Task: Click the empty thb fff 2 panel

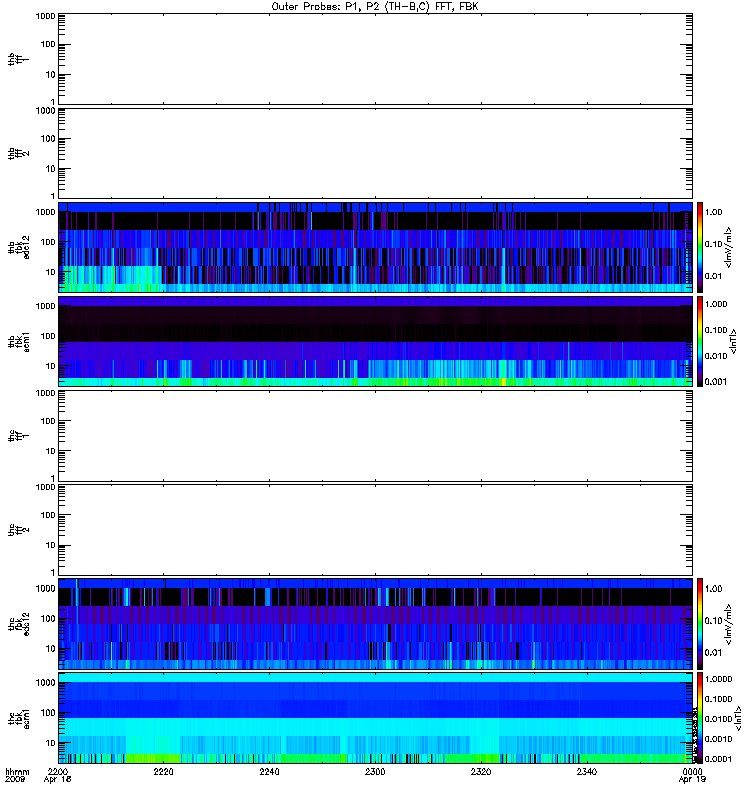Action: point(375,153)
